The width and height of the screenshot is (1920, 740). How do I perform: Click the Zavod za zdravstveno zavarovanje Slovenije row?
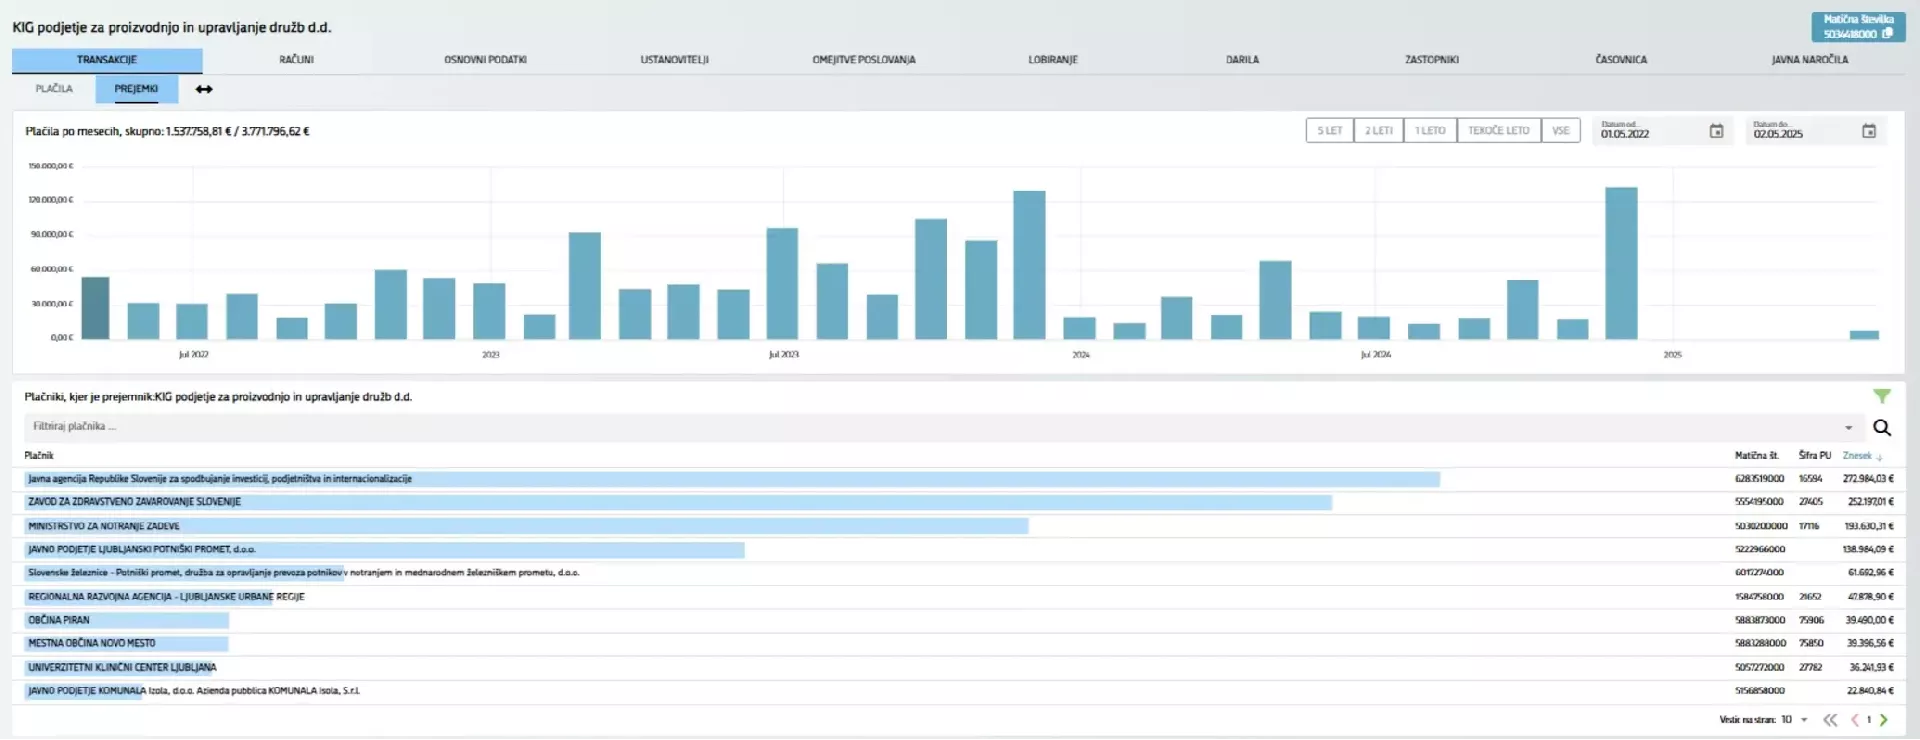pyautogui.click(x=134, y=502)
